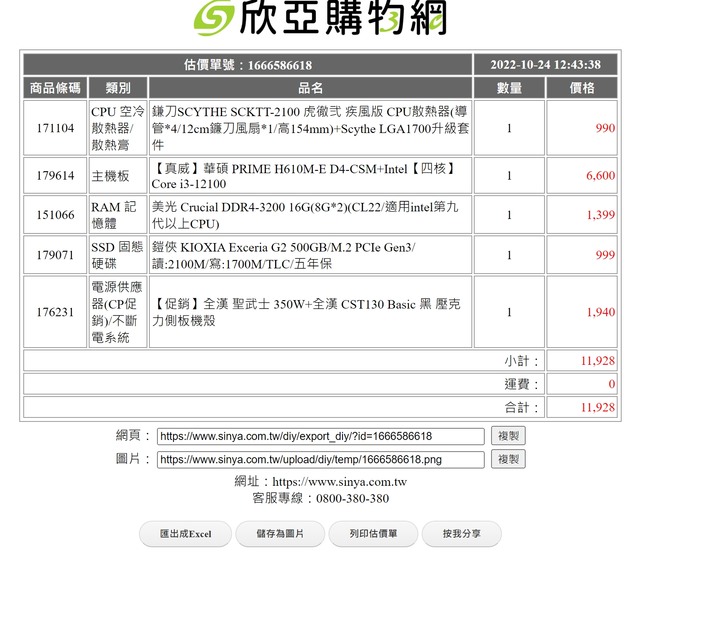Click the 2022-10-24 12:43:38 timestamp
Image resolution: width=720 pixels, height=632 pixels.
click(x=546, y=65)
